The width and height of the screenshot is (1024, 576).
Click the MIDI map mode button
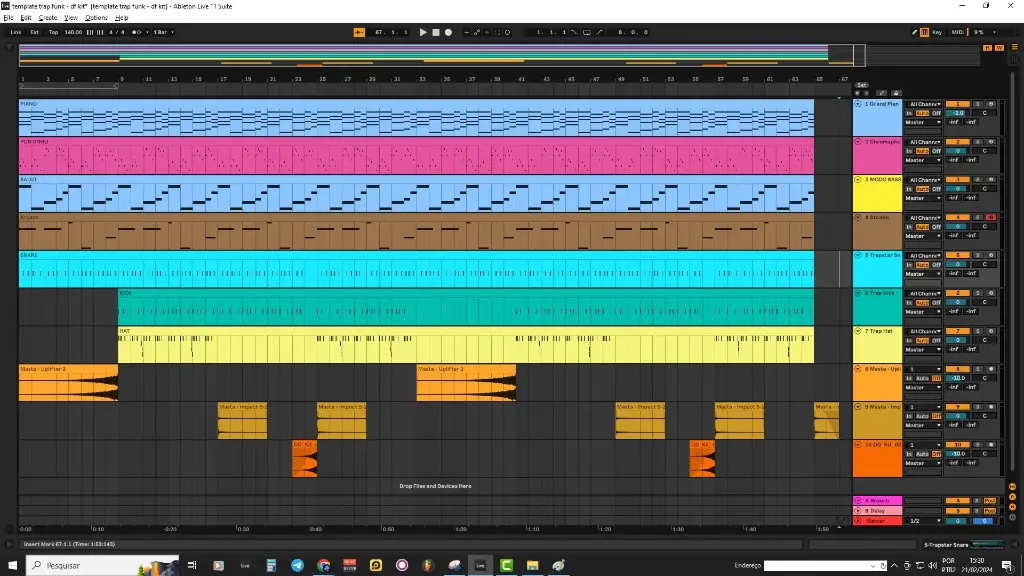pyautogui.click(x=957, y=32)
